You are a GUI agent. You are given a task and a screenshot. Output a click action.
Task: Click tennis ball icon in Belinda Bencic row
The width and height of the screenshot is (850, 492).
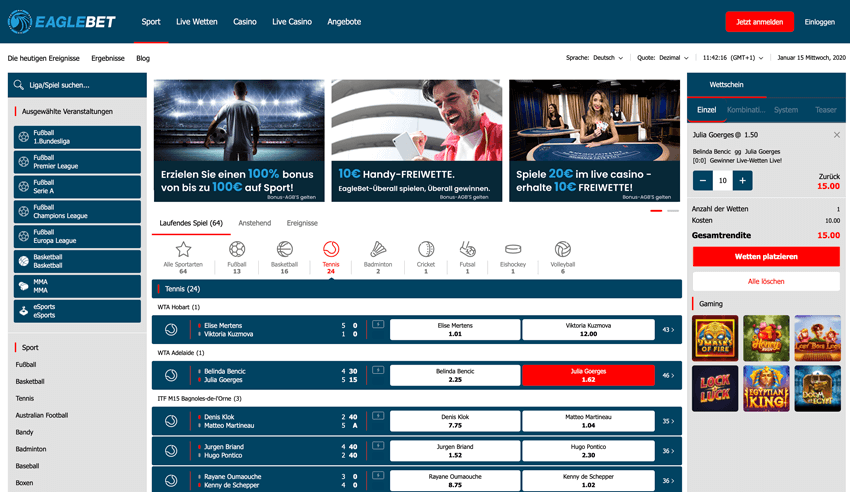(x=171, y=376)
